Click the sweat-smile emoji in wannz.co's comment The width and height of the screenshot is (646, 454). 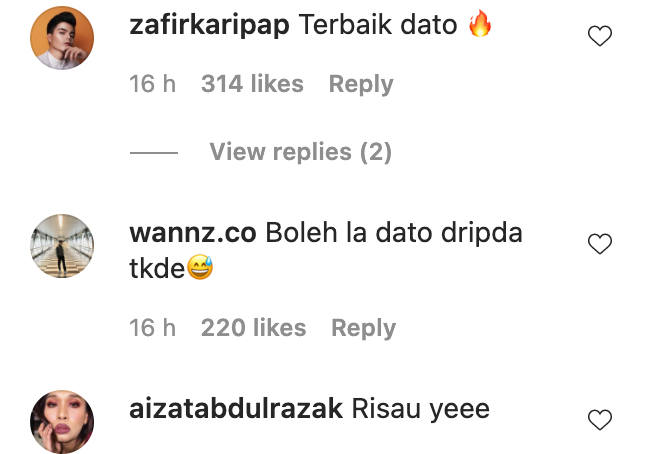coord(200,267)
